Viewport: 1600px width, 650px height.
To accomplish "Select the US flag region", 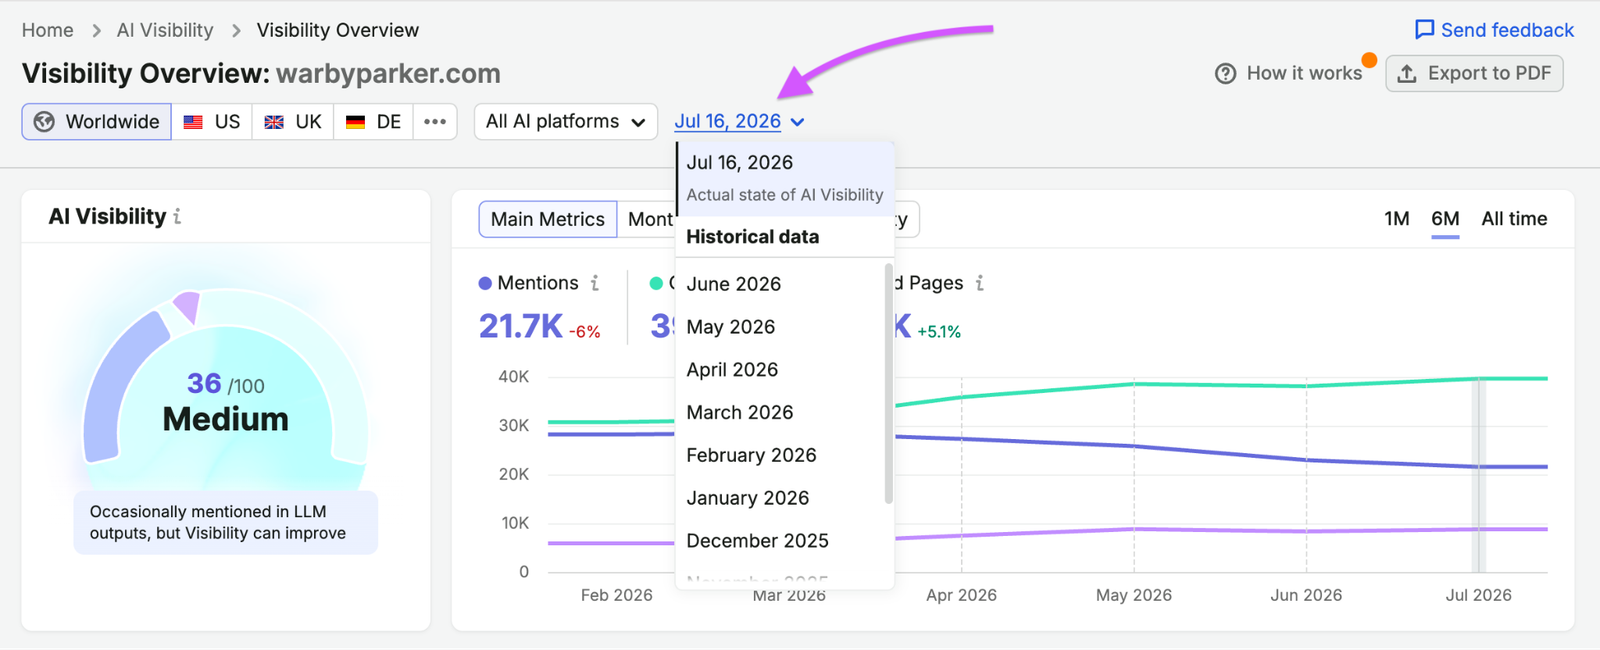I will [212, 122].
